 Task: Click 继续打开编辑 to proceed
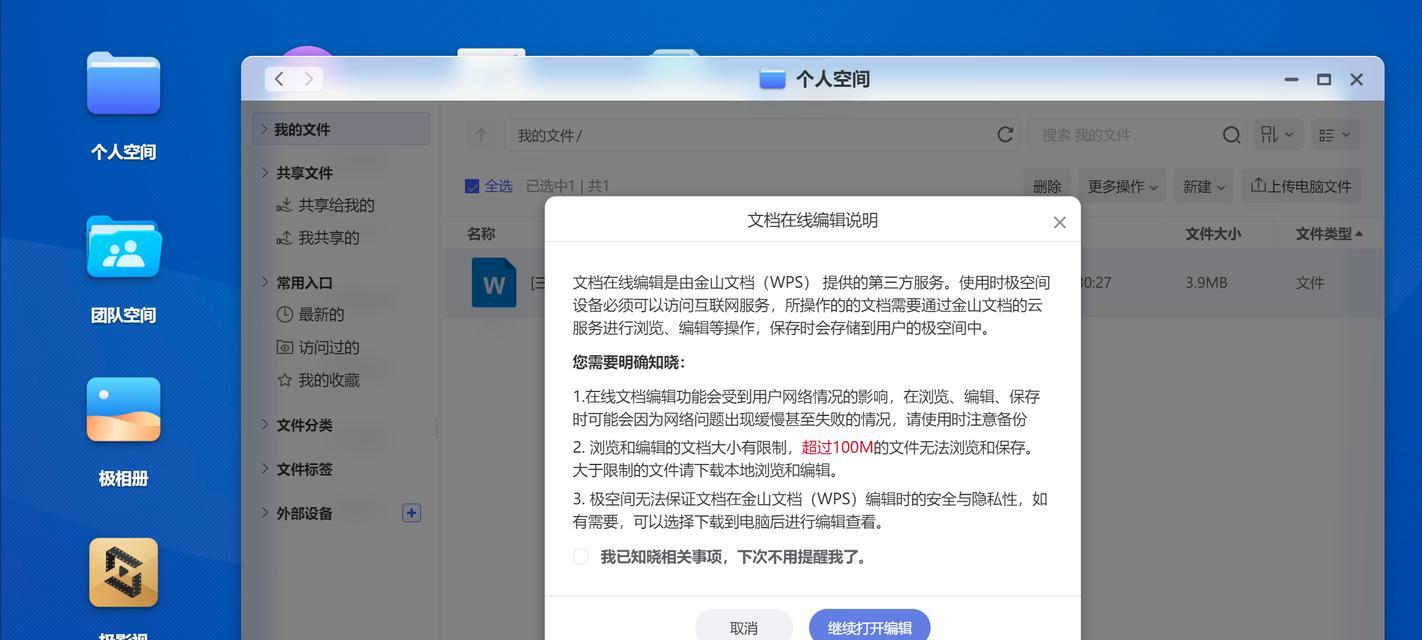pyautogui.click(x=870, y=627)
